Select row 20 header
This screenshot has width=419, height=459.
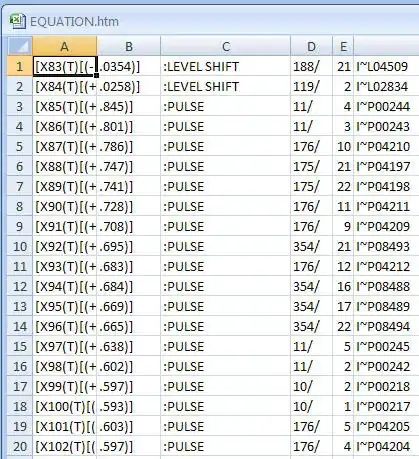[x=20, y=446]
